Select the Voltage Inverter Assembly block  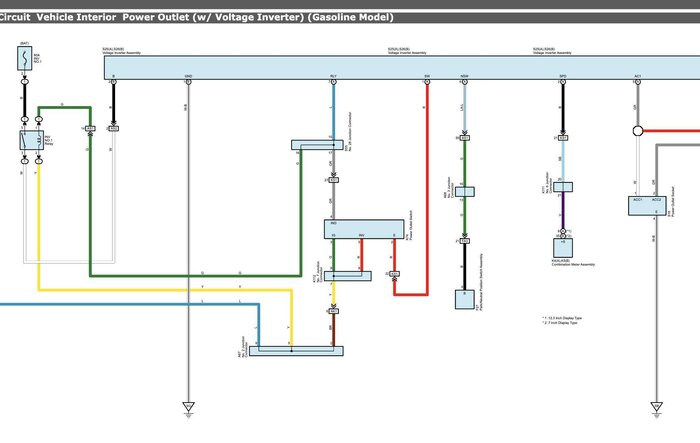coord(400,65)
